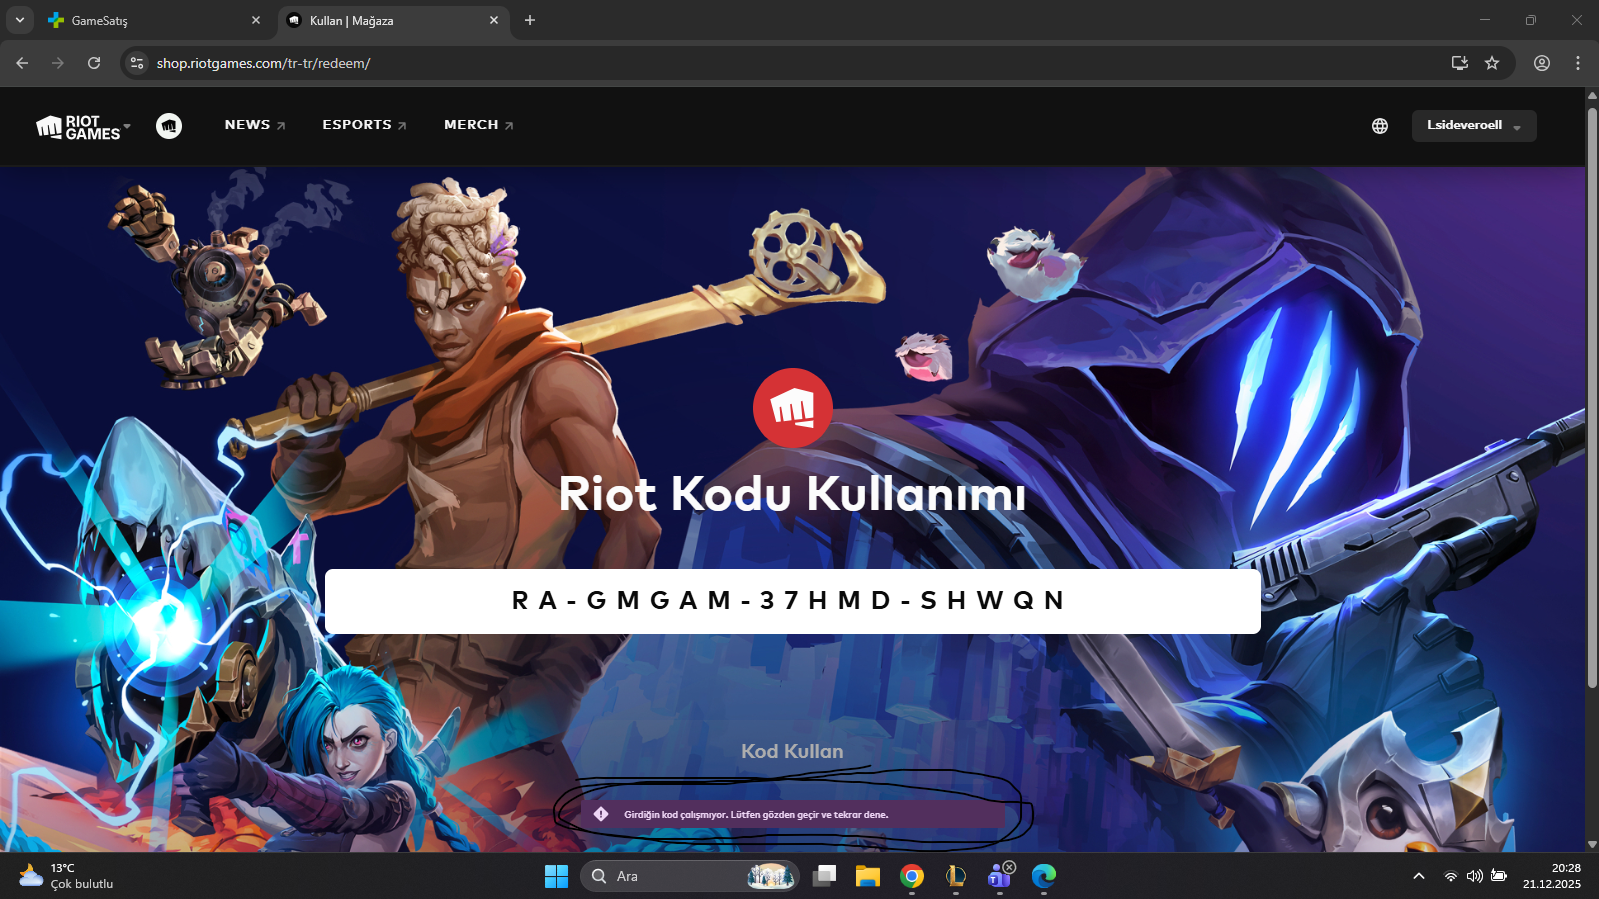
Task: Click the Kod Kullan button
Action: [792, 751]
